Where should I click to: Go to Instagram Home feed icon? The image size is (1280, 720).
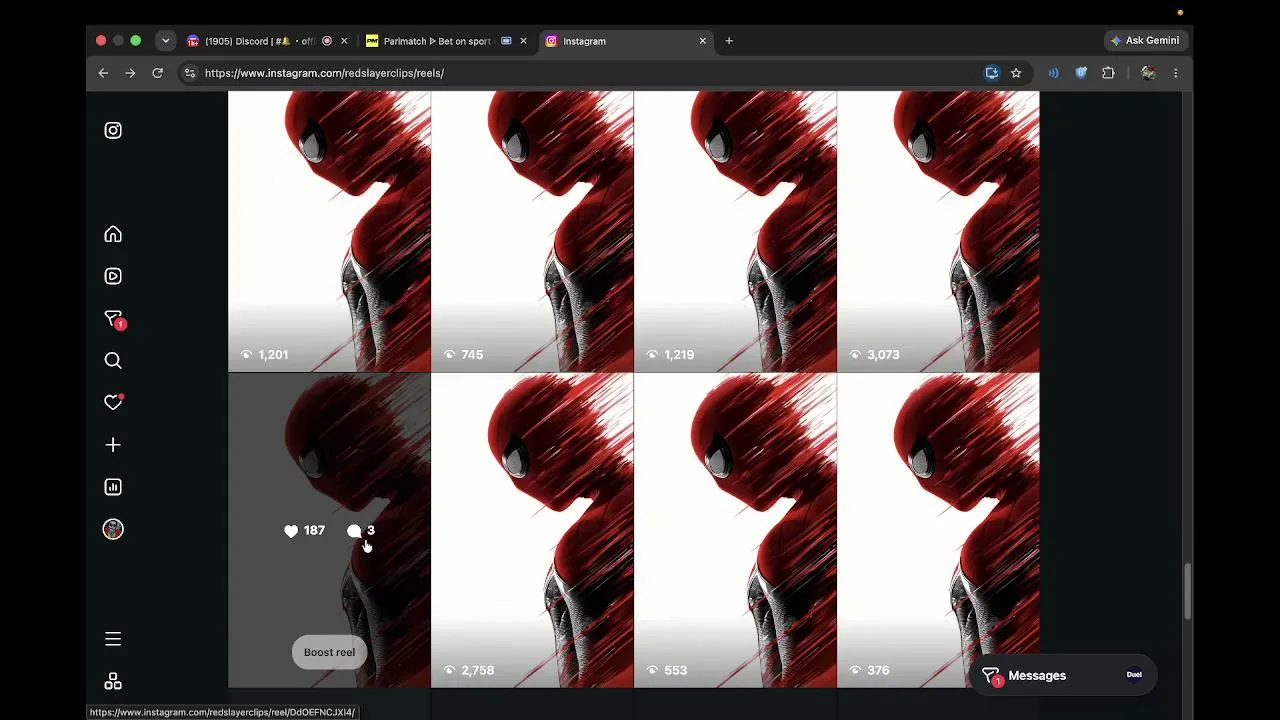113,234
